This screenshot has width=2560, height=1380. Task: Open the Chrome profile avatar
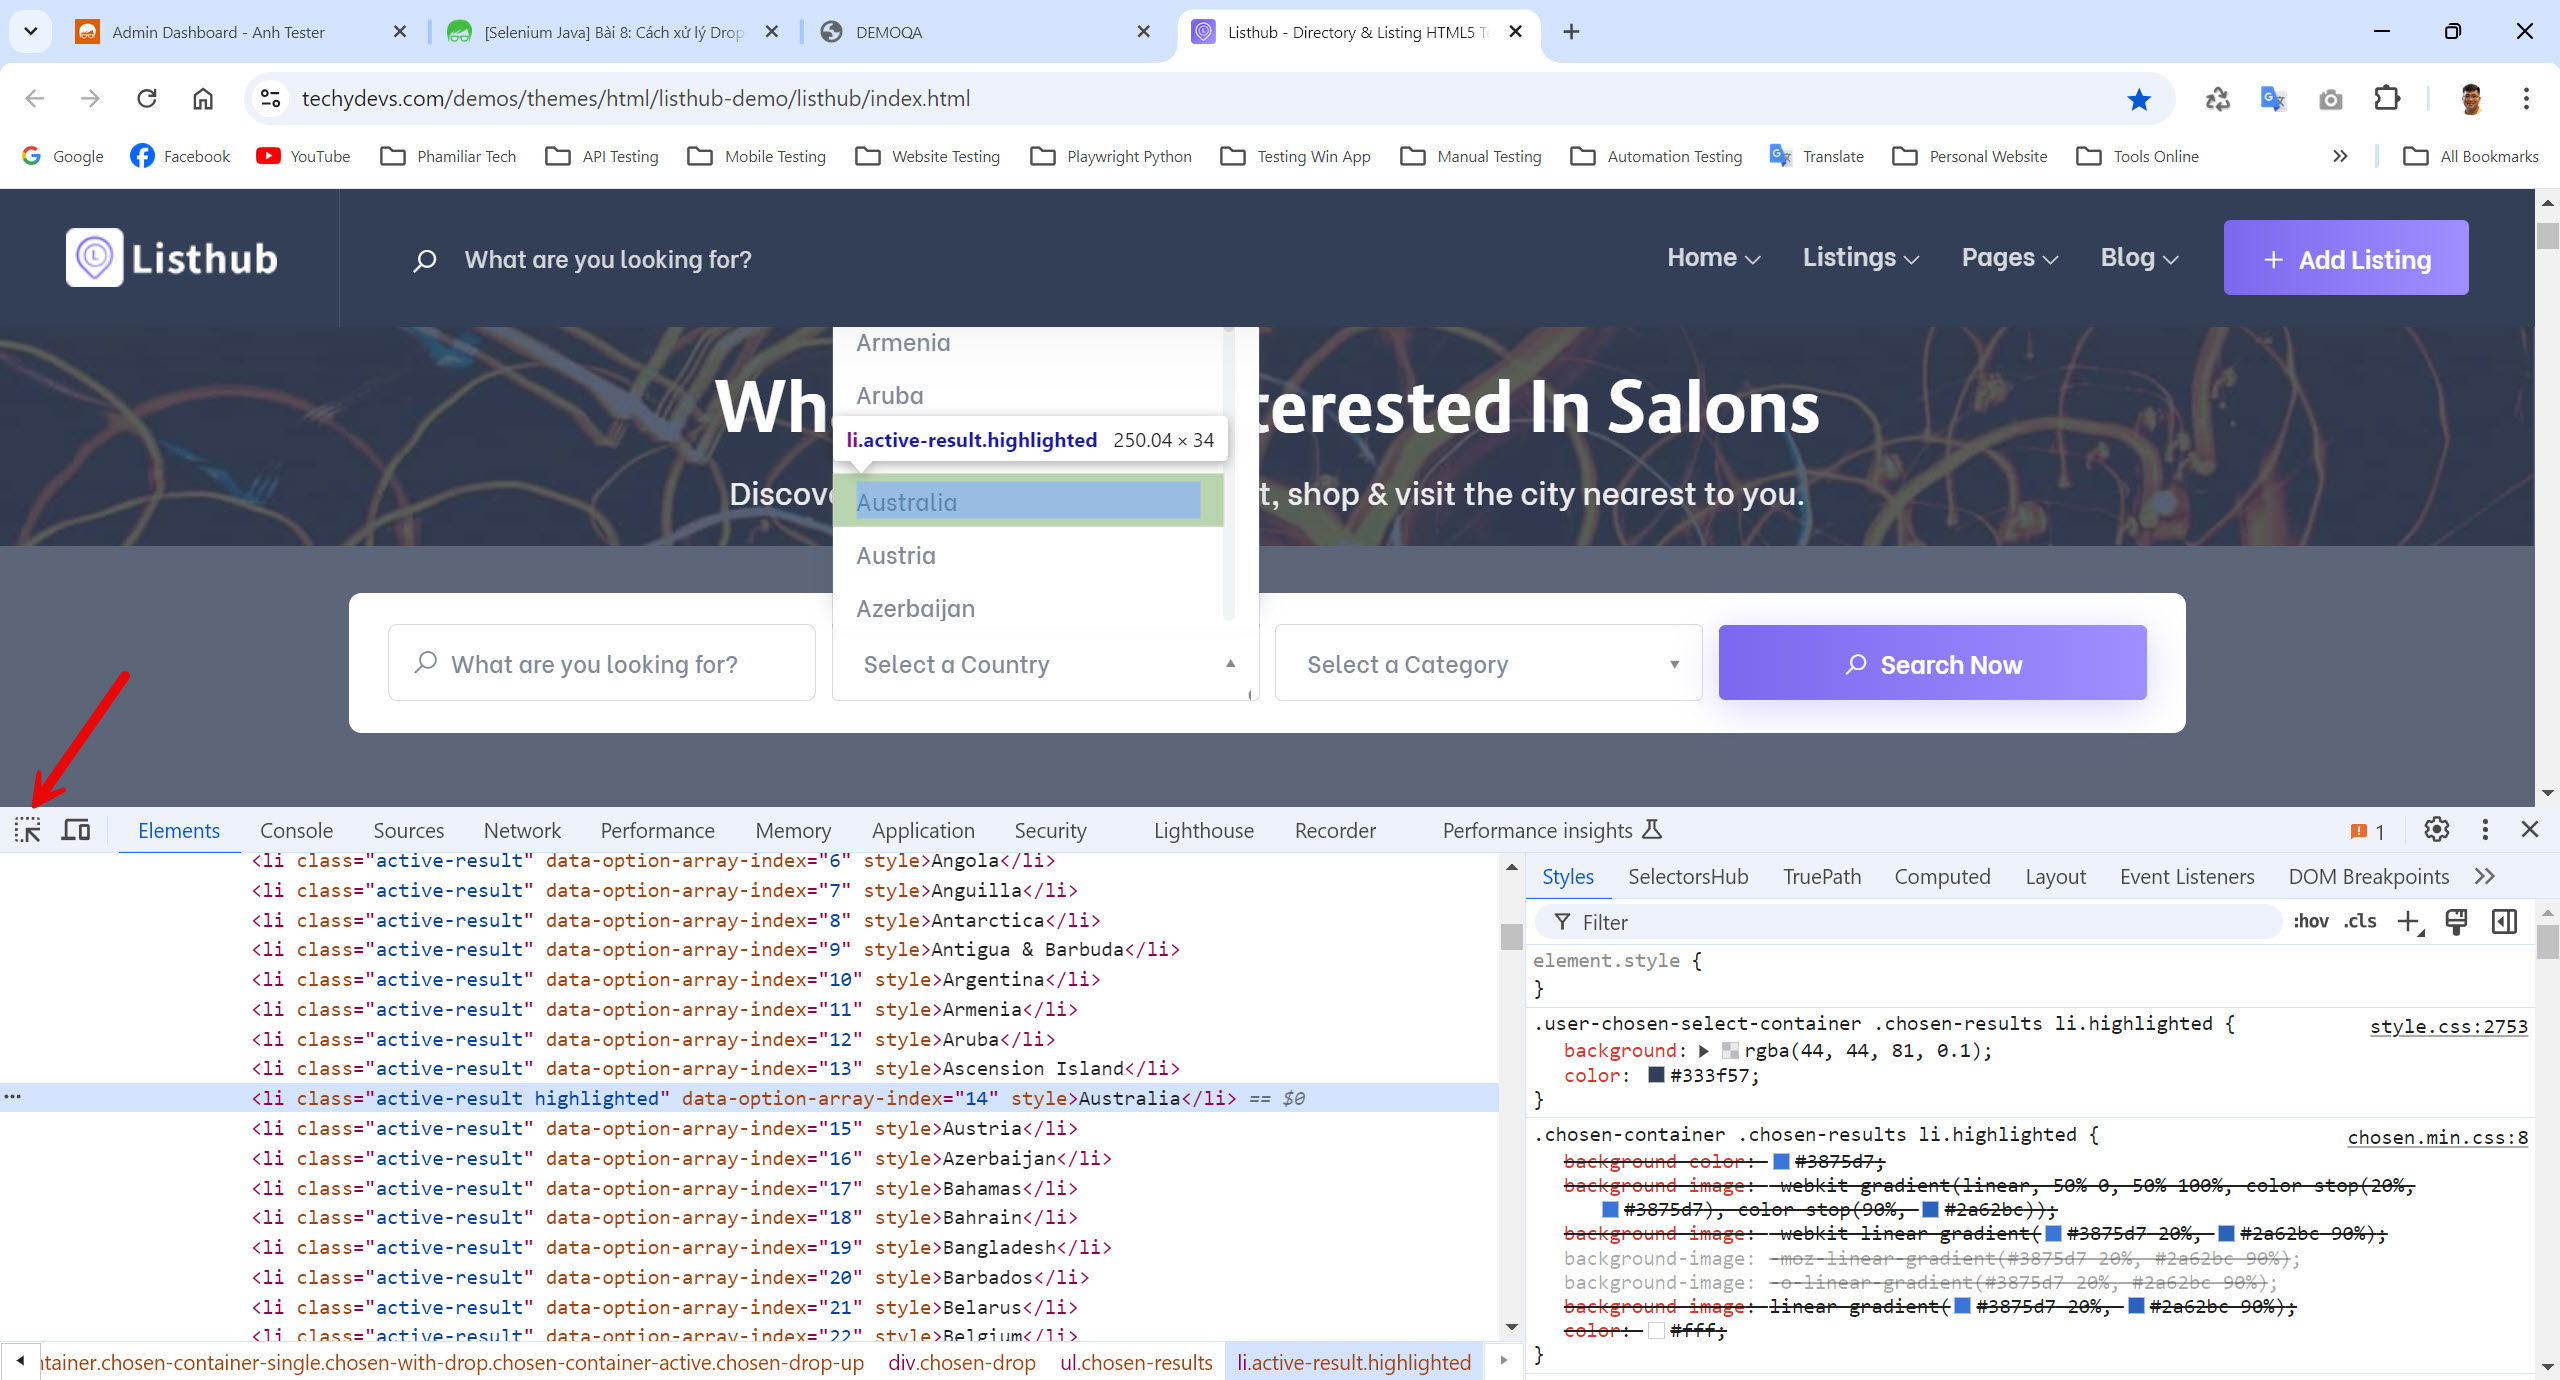(2471, 98)
